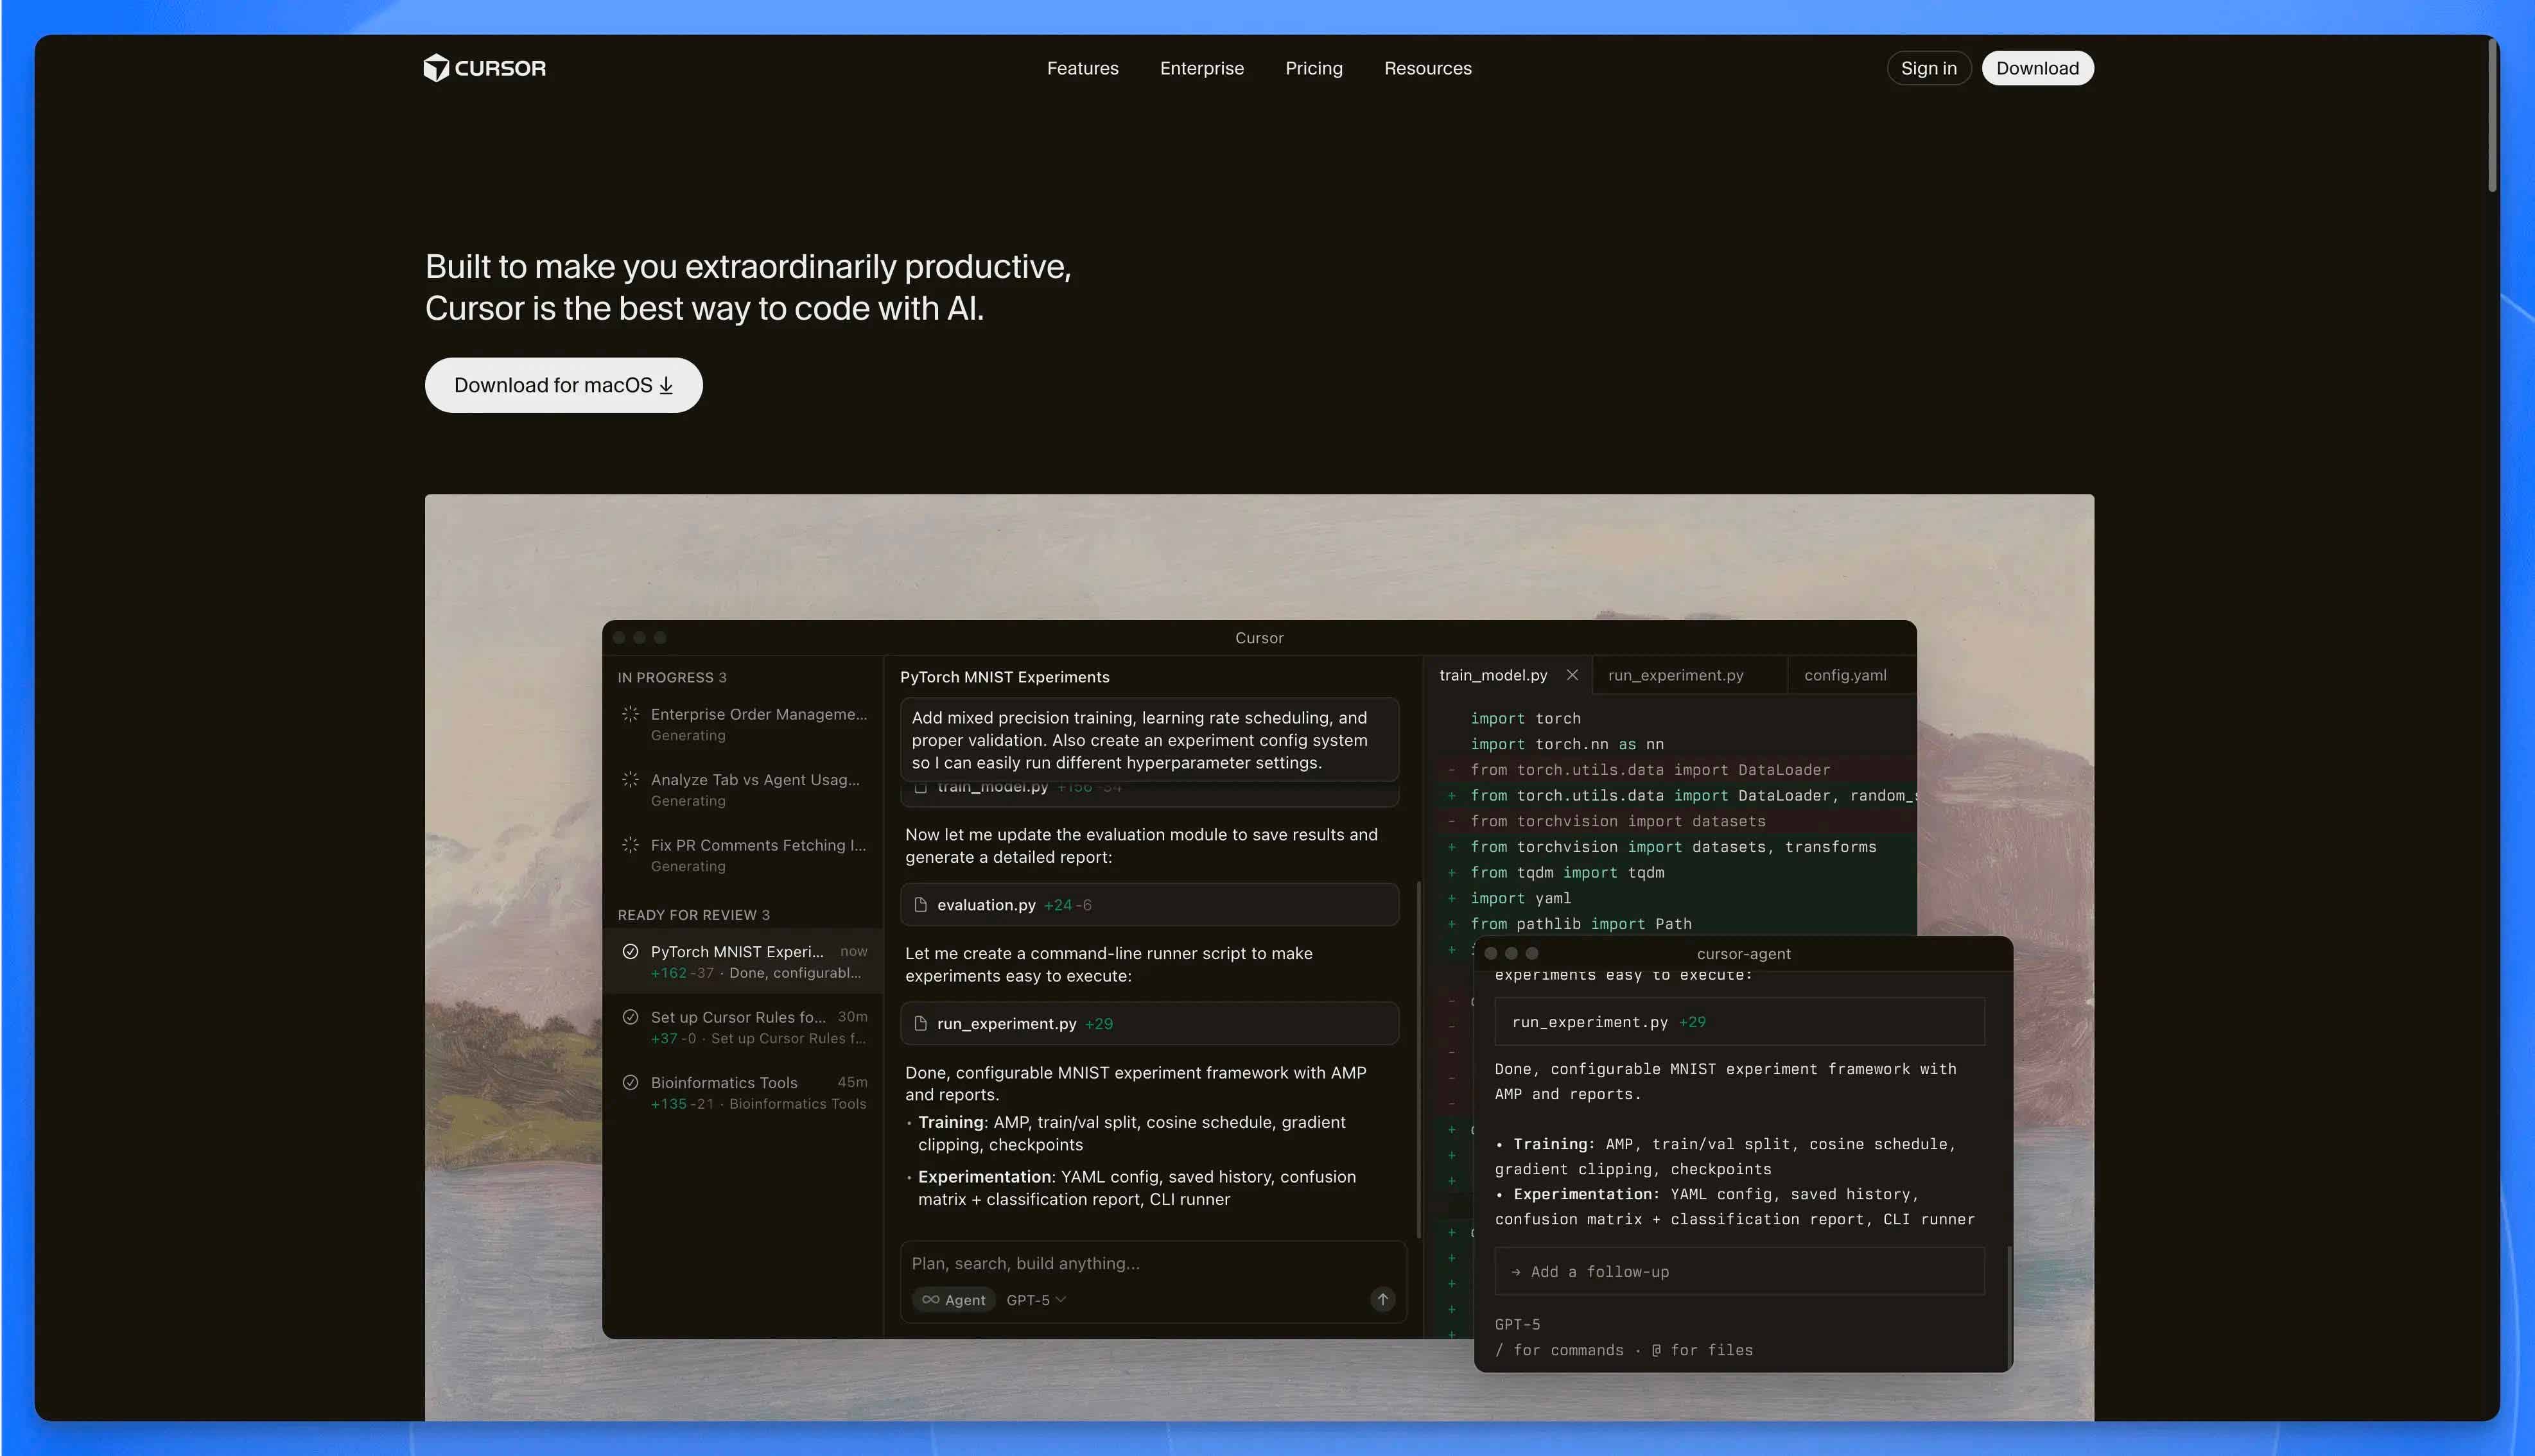Screen dimensions: 2535x1456
Task: Click the checkmark icon beside PyTorch MNIST Experiments task
Action: click(x=630, y=951)
